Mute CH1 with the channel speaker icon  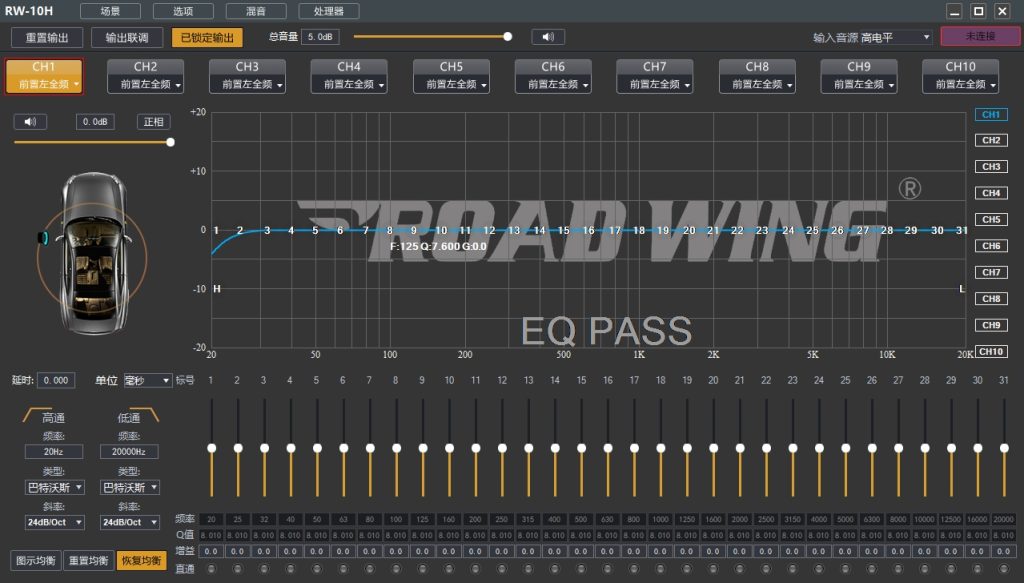click(x=30, y=121)
